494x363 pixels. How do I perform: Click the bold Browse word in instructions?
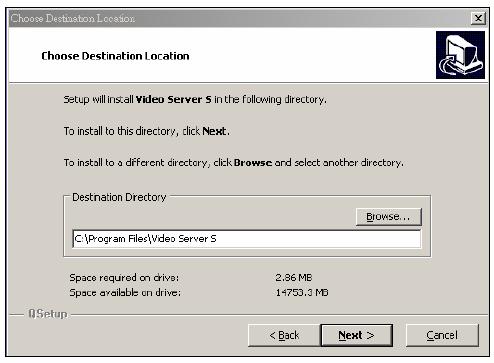pyautogui.click(x=253, y=163)
